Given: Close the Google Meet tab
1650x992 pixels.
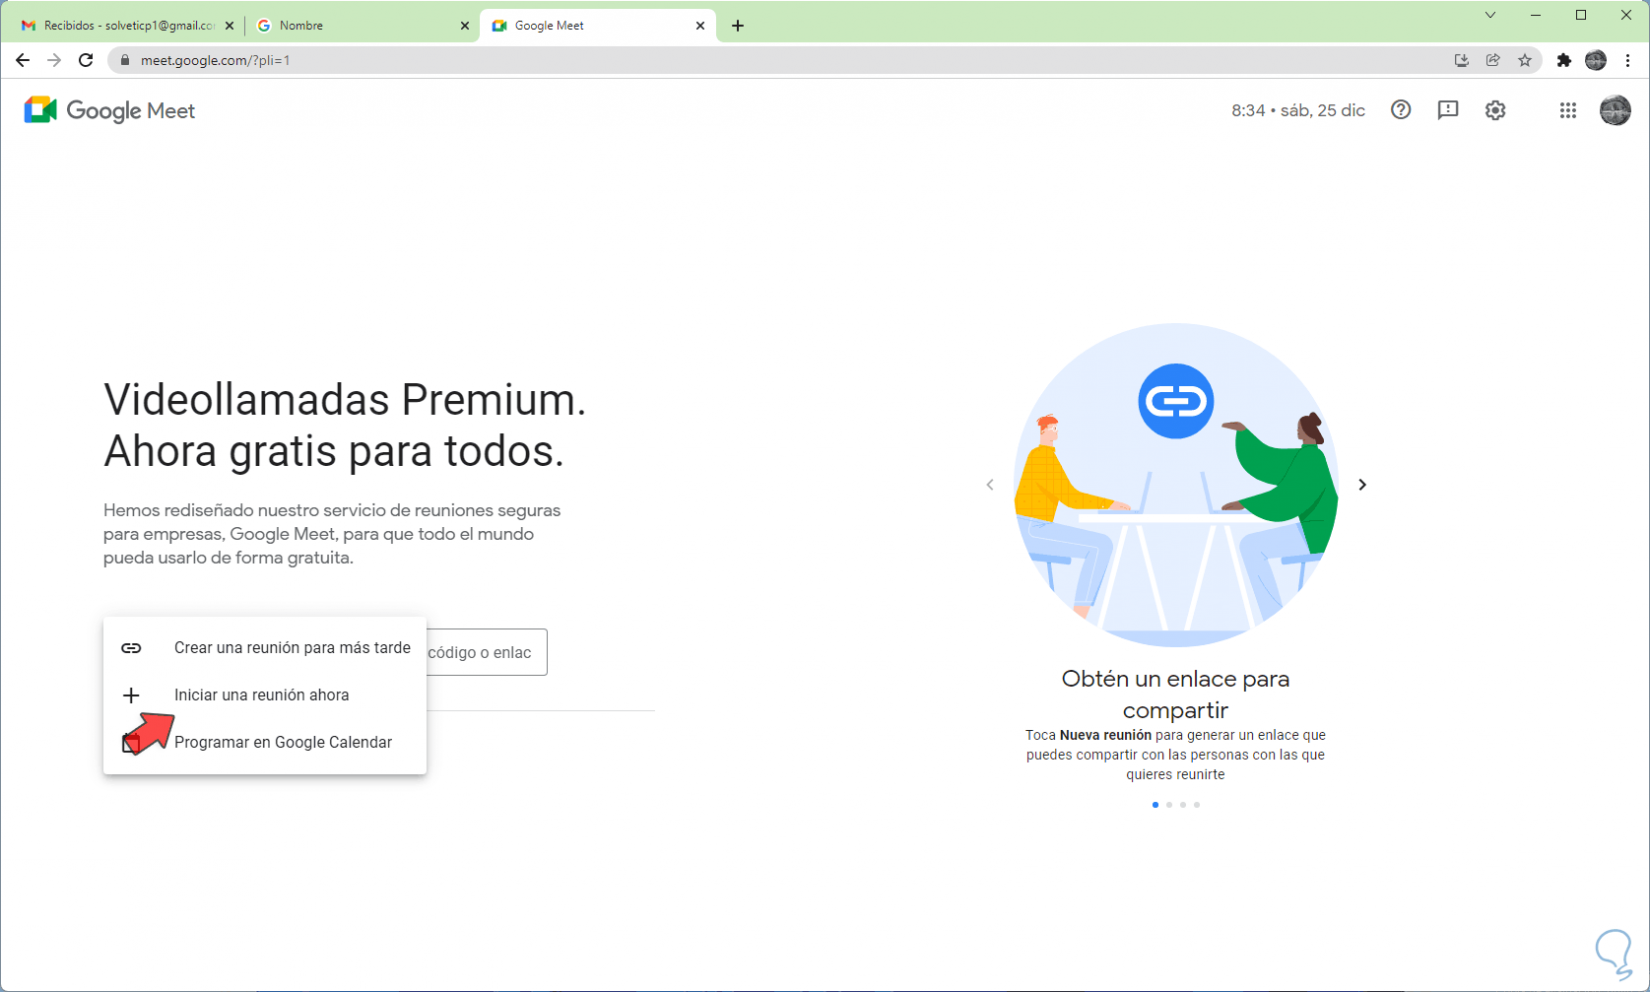Looking at the screenshot, I should [700, 26].
